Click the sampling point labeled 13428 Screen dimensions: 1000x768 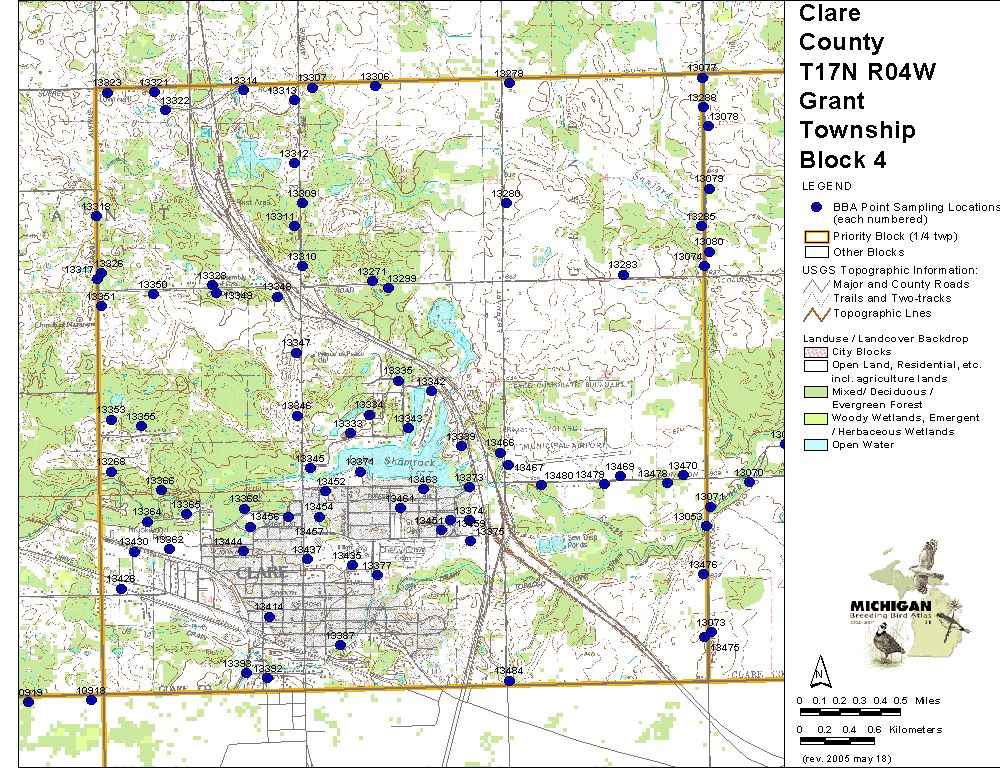[x=121, y=589]
